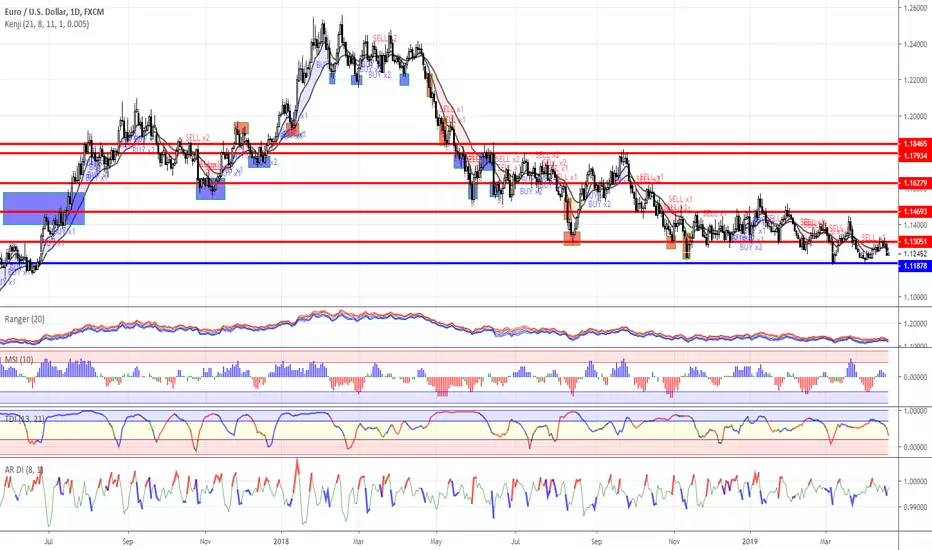Select the blue horizontal support line at 1.11878
This screenshot has width=932, height=550.
click(x=449, y=263)
